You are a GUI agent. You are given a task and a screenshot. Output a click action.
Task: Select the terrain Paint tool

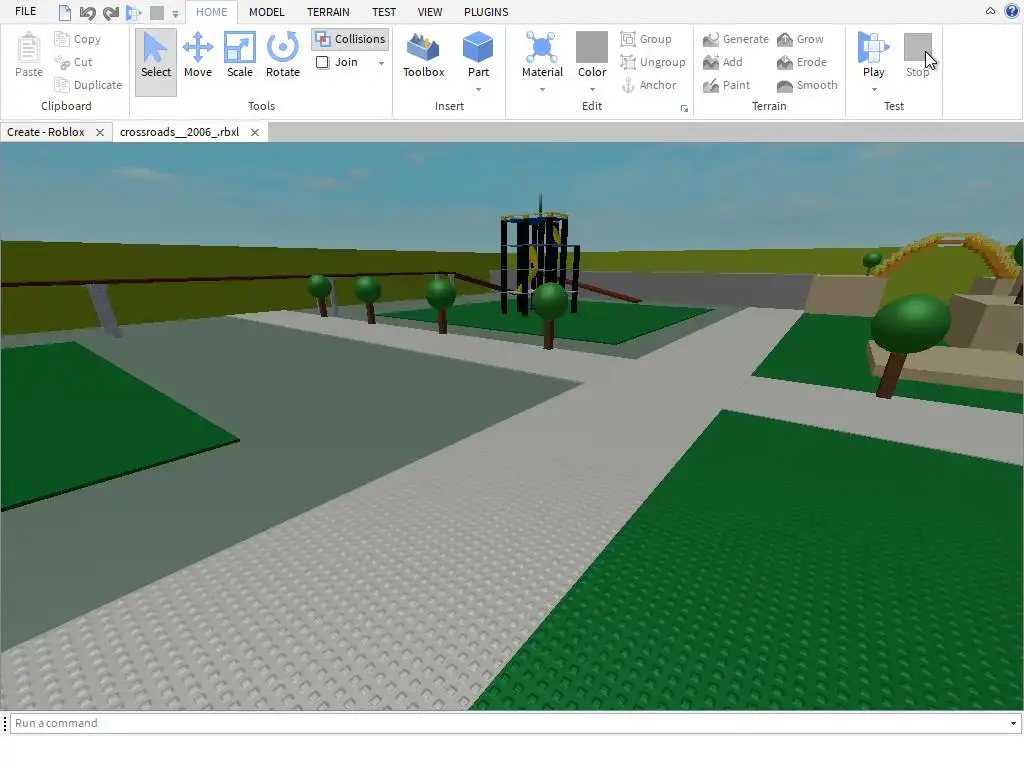[x=726, y=85]
